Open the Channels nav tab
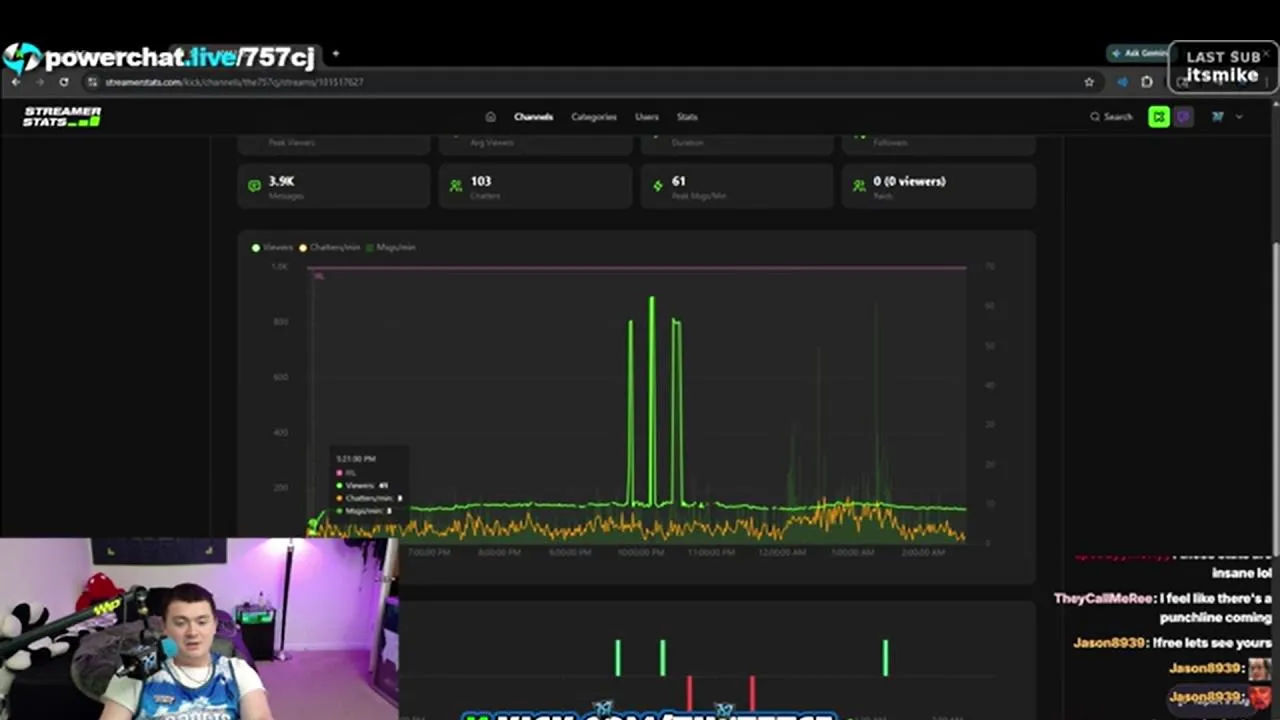Image resolution: width=1280 pixels, height=720 pixels. point(533,117)
